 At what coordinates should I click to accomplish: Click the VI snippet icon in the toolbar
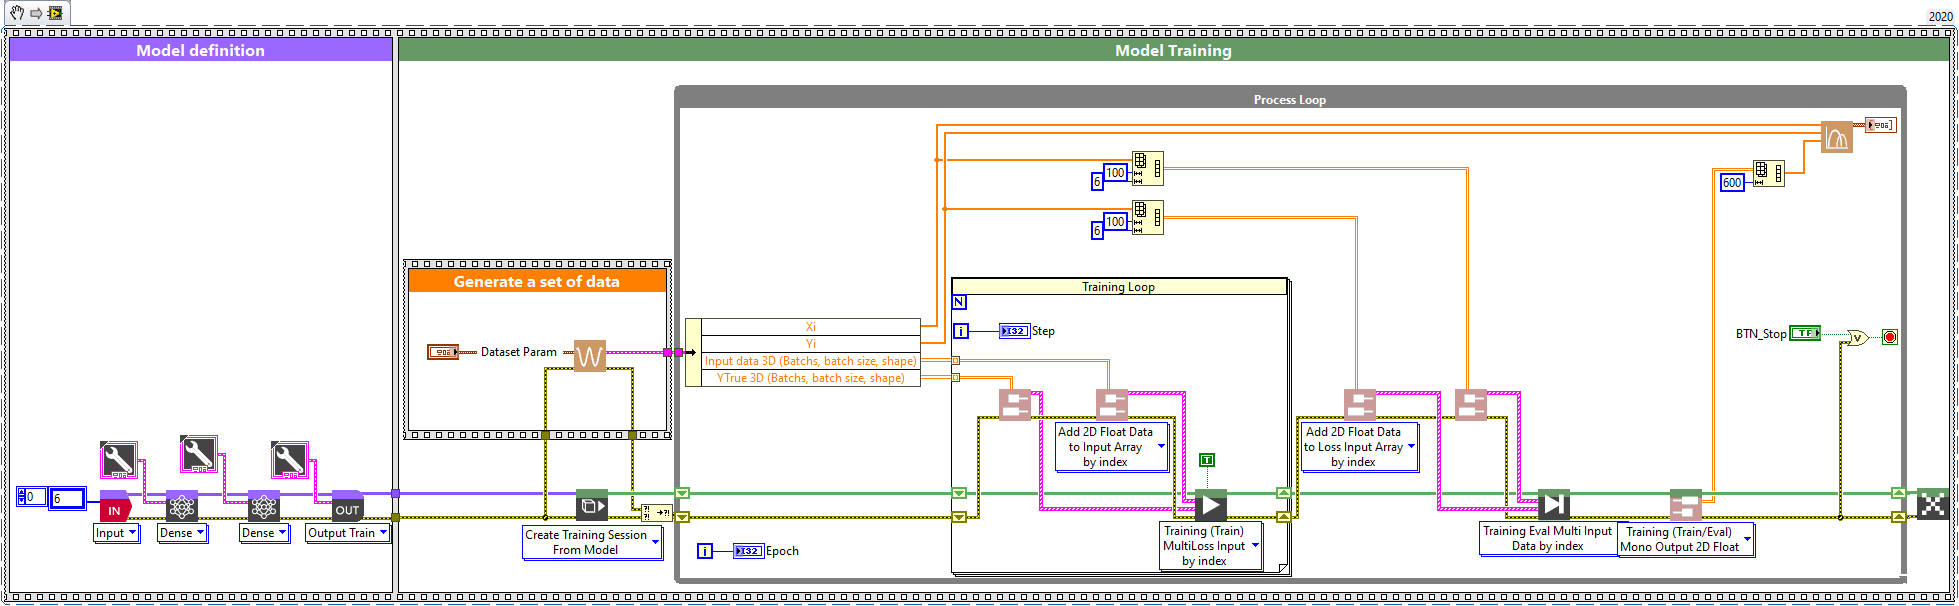[x=55, y=13]
